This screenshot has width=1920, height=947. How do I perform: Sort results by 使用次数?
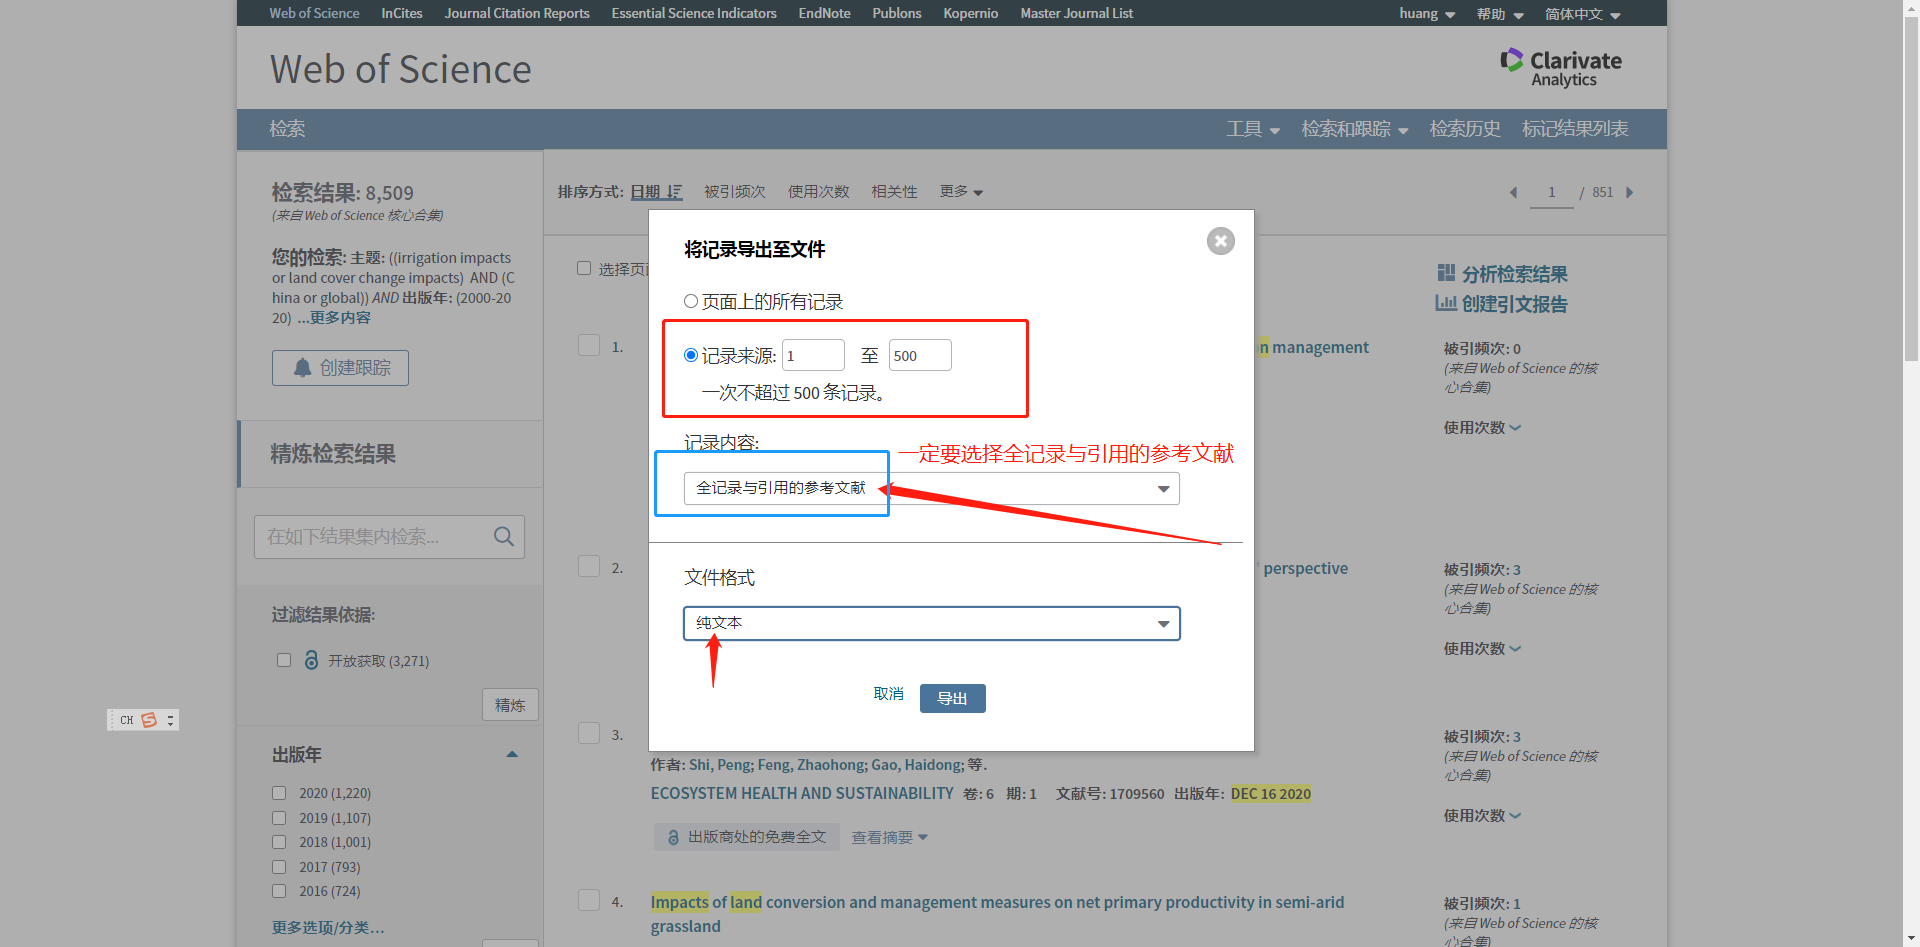818,192
